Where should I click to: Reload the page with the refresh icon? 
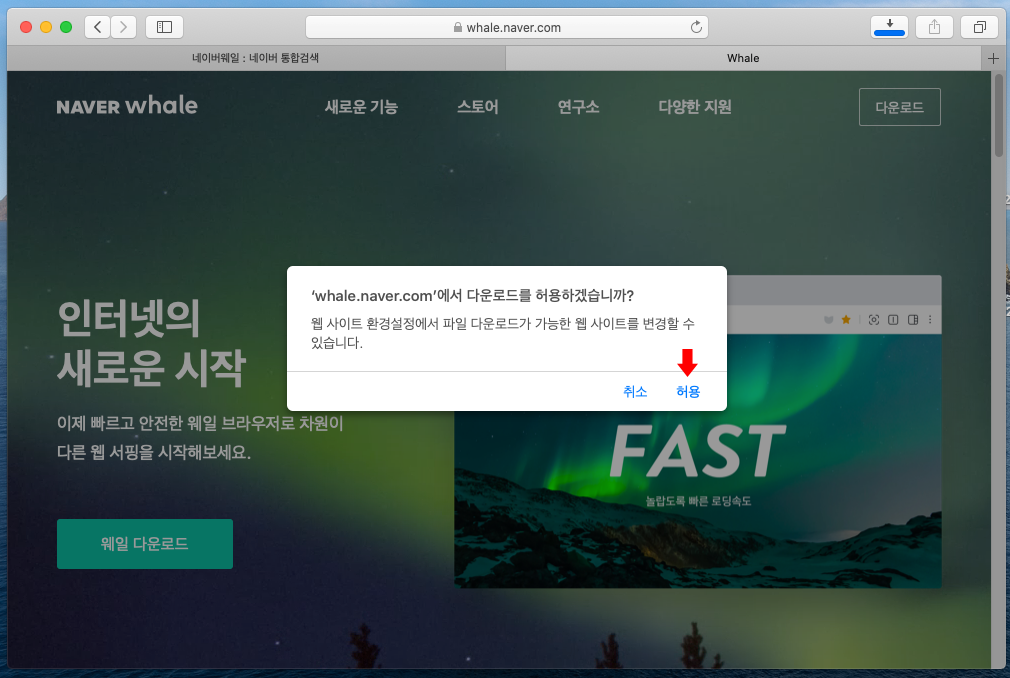coord(696,27)
